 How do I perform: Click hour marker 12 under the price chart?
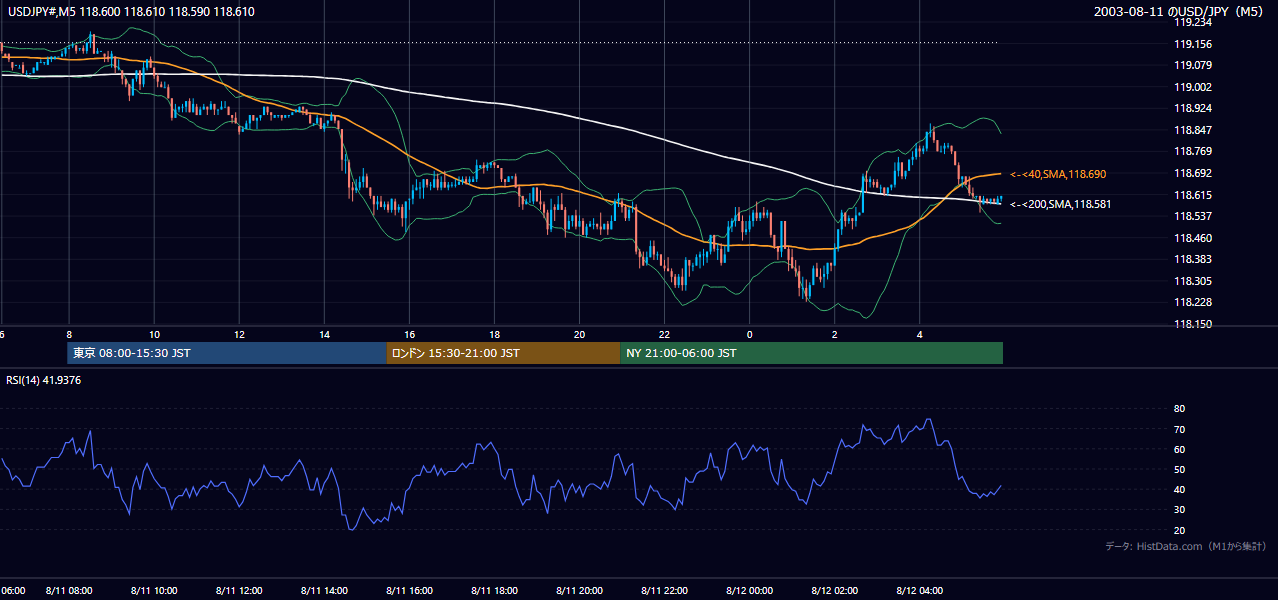coord(239,334)
